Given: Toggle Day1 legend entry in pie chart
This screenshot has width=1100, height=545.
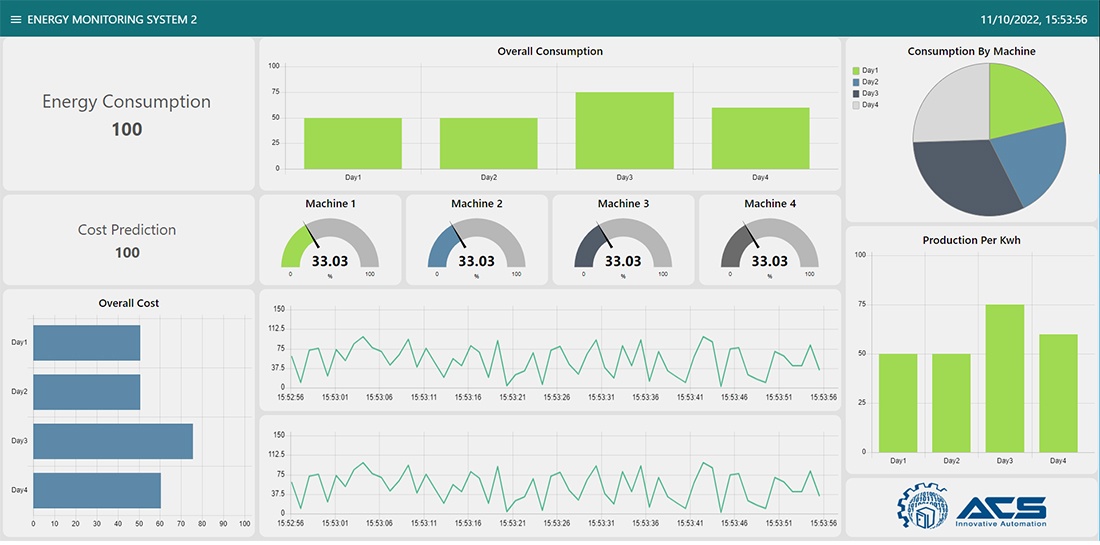Looking at the screenshot, I should [865, 70].
